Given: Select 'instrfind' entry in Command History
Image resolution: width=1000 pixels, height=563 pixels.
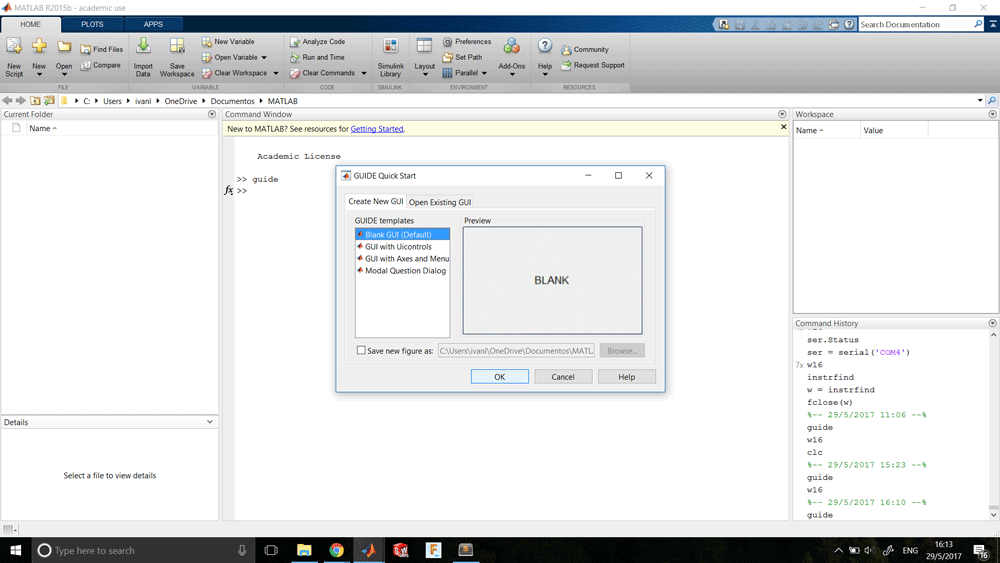Looking at the screenshot, I should click(x=830, y=377).
